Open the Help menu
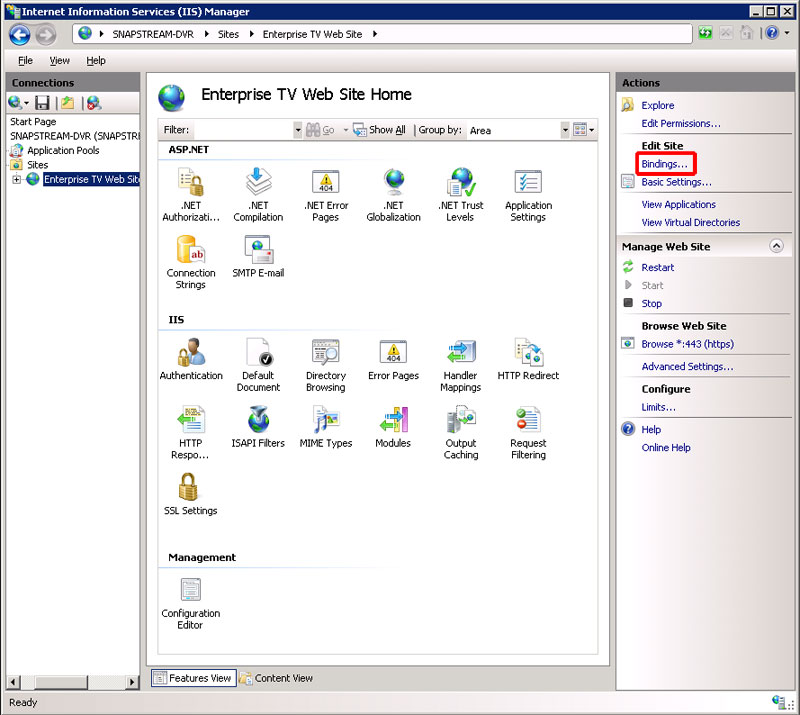This screenshot has height=715, width=800. 95,61
